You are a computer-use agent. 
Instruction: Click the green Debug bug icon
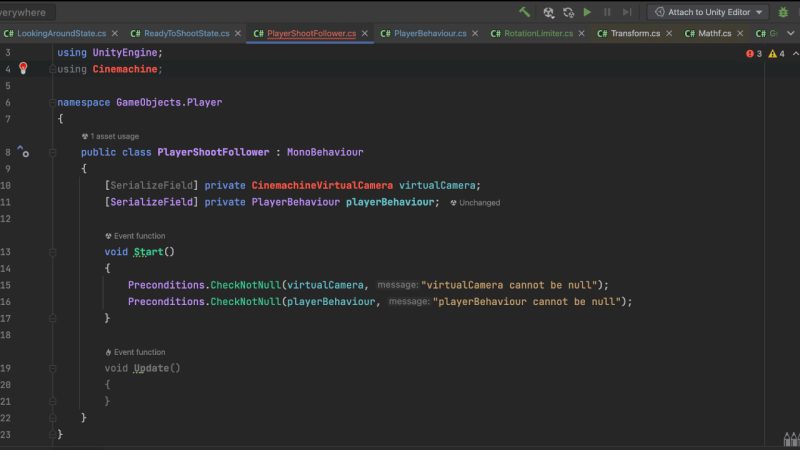tap(783, 12)
